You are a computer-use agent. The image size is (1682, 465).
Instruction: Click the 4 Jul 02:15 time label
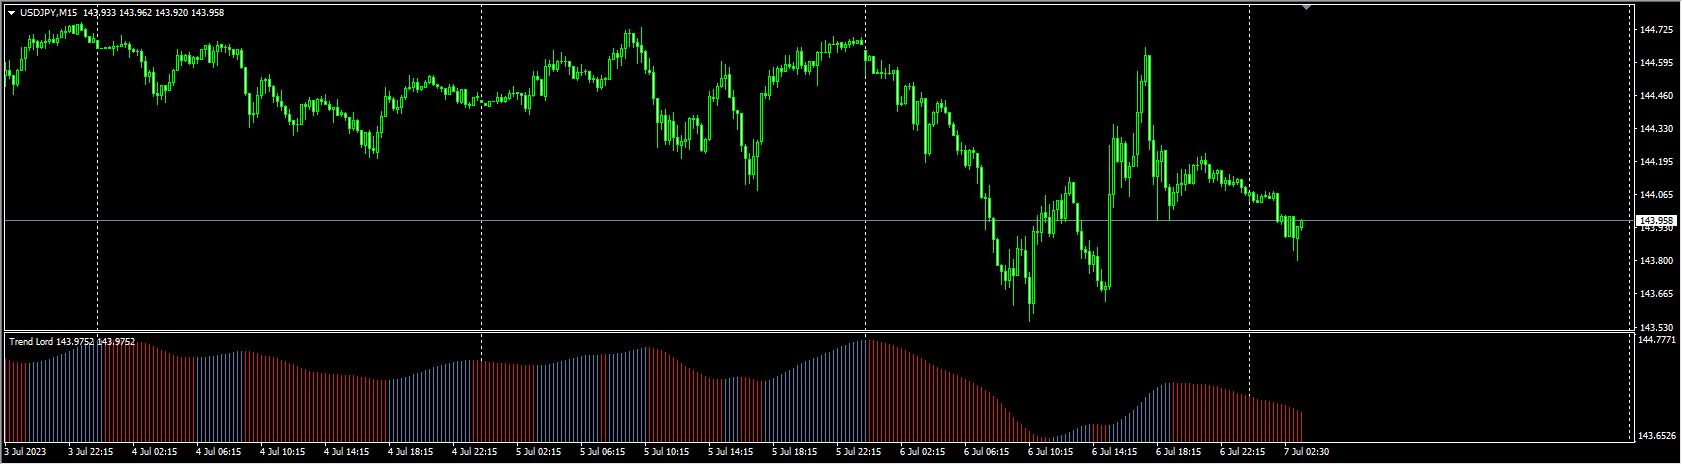pyautogui.click(x=155, y=452)
